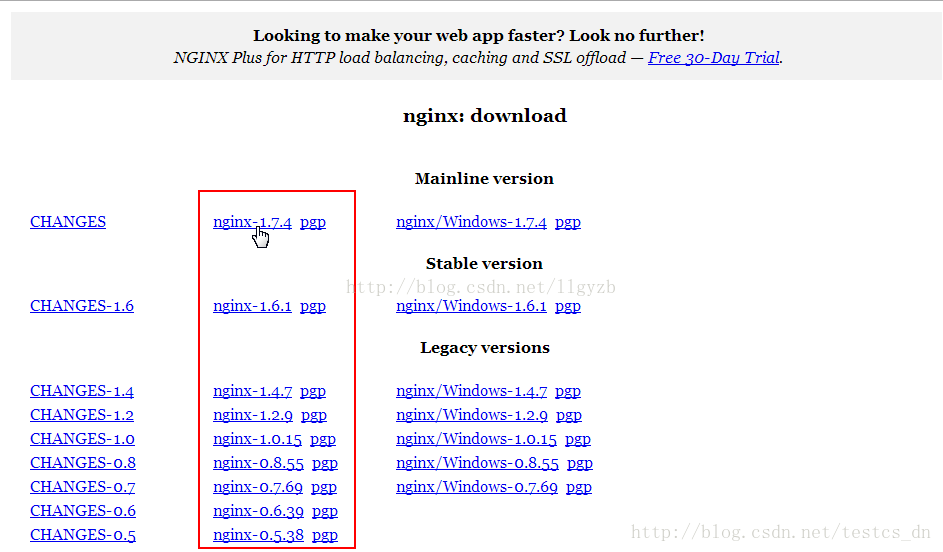Screen dimensions: 943x552
Task: Open pgp signature for nginx/Windows-0.8.55
Action: click(x=580, y=464)
